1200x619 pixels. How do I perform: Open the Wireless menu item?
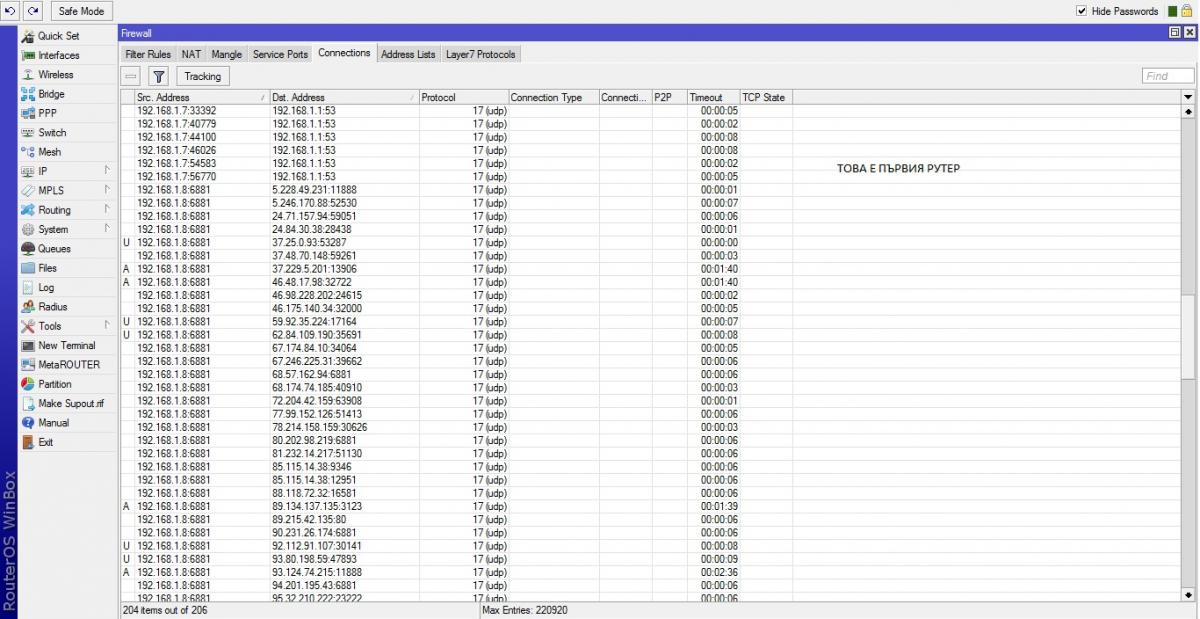click(55, 75)
